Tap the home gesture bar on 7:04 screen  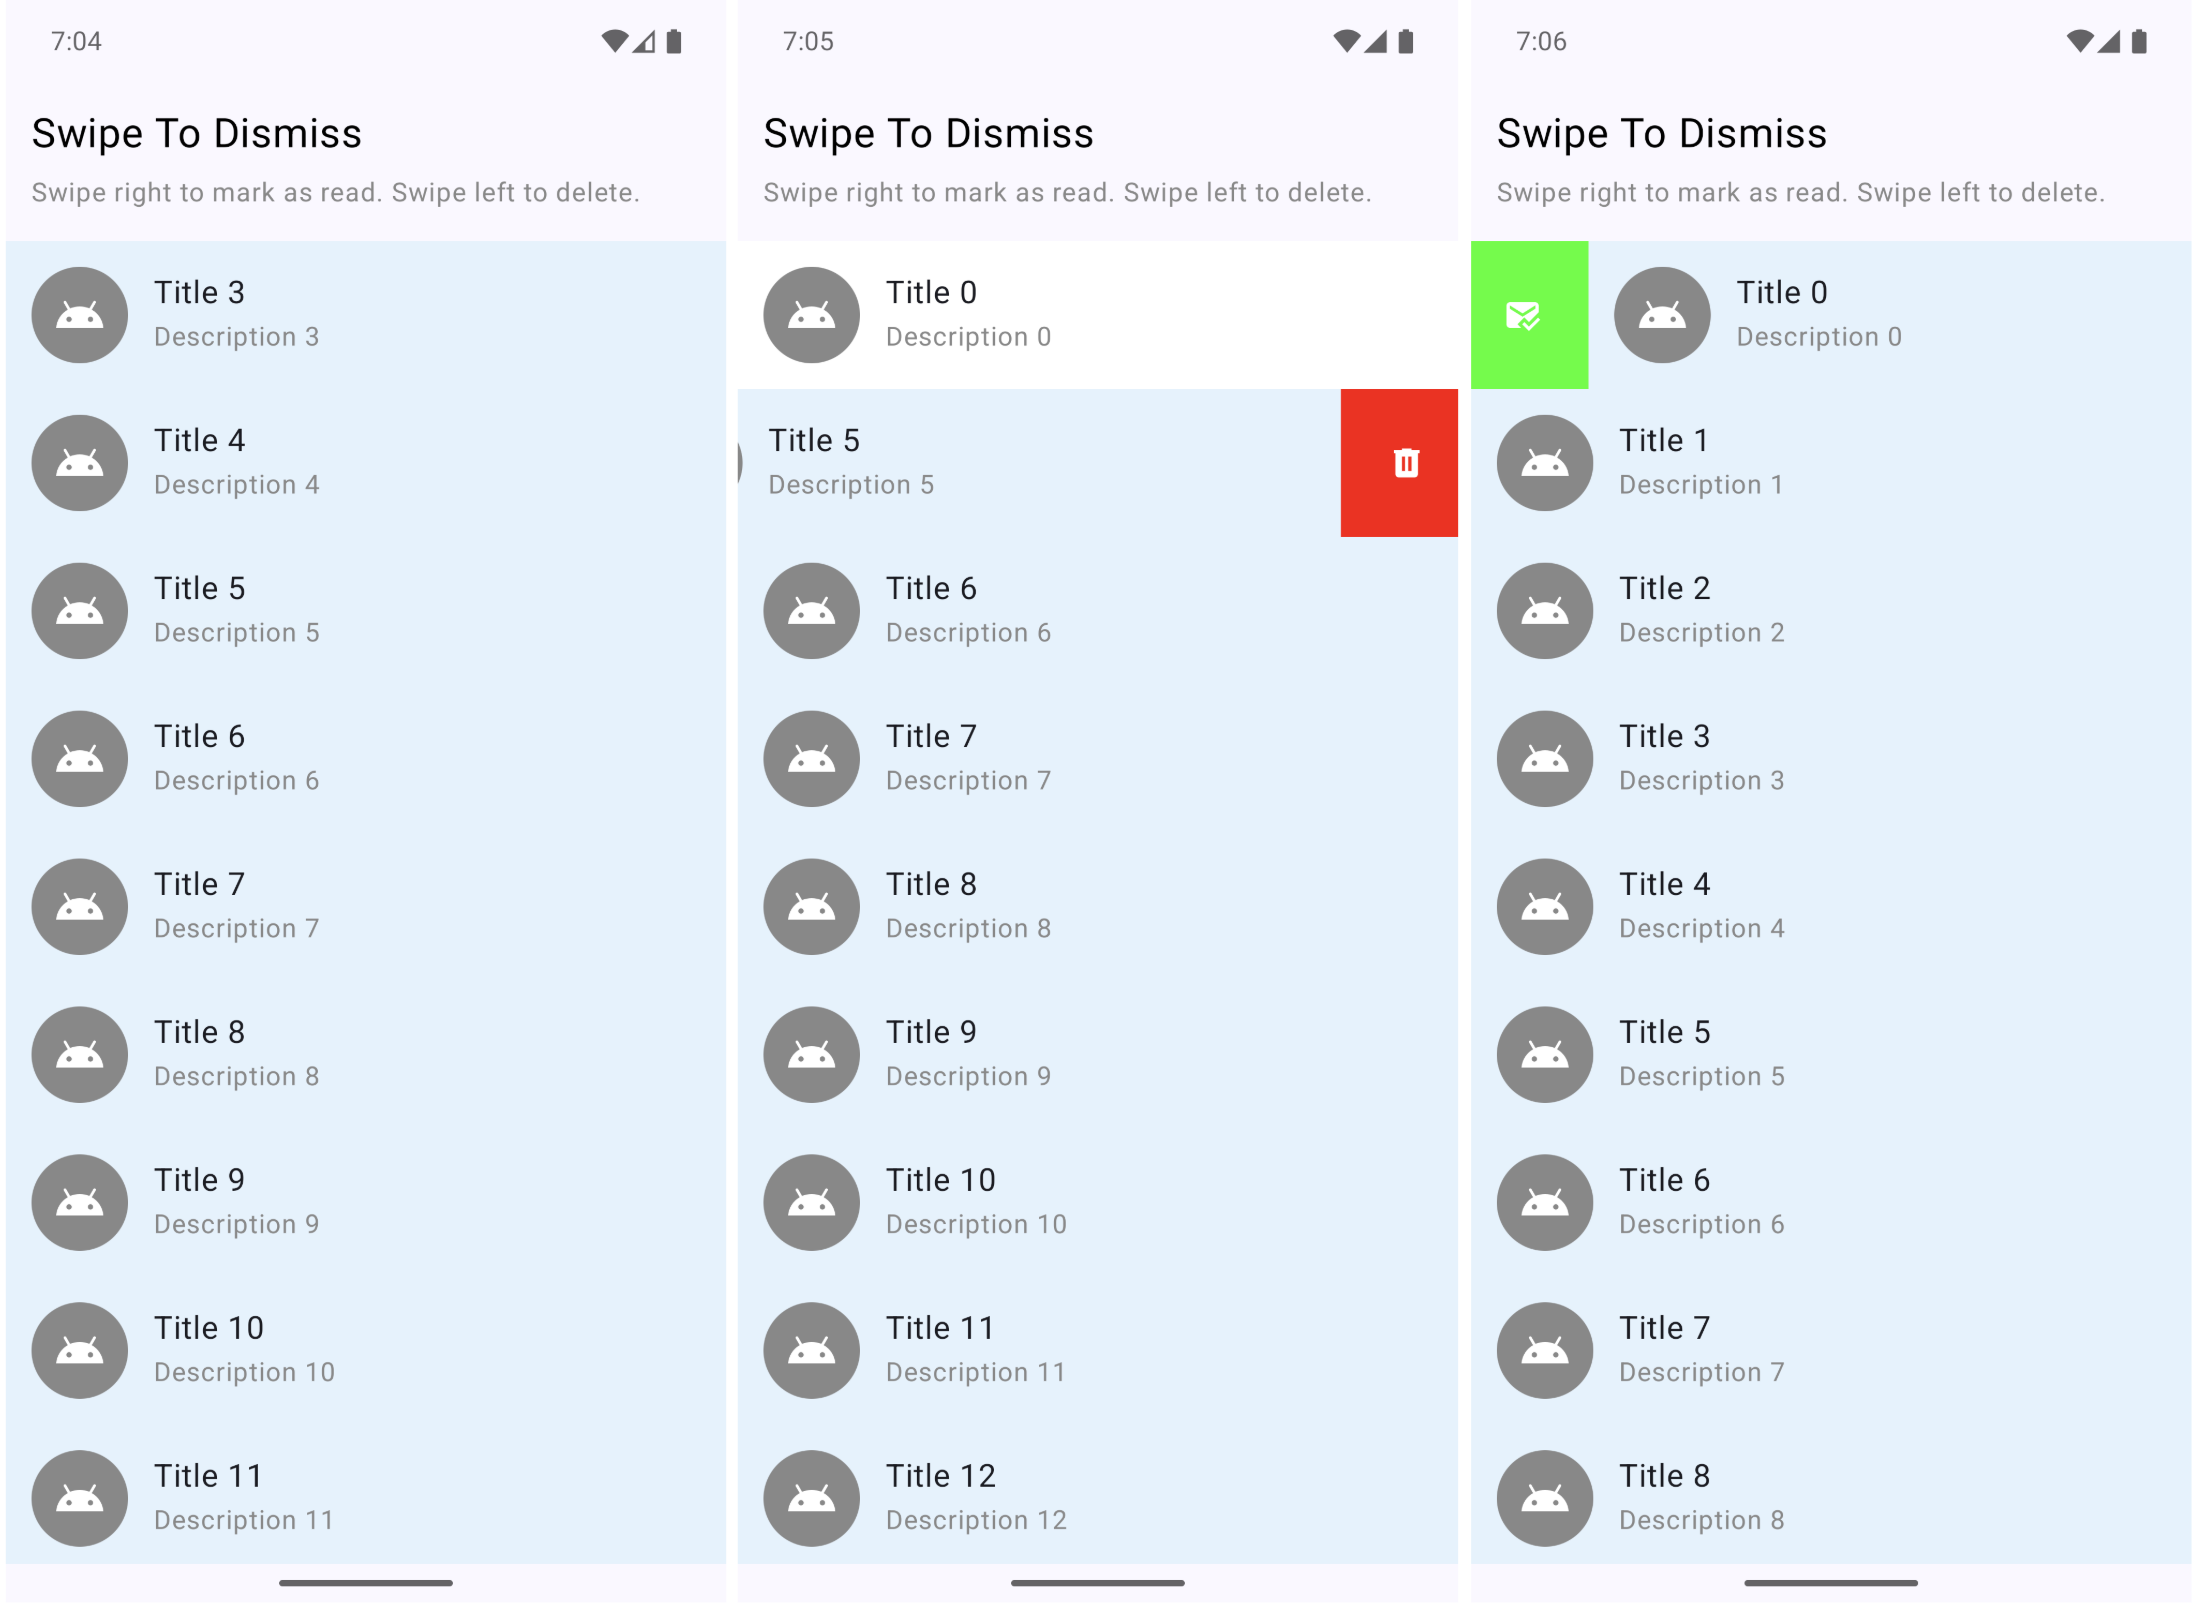pos(365,1583)
